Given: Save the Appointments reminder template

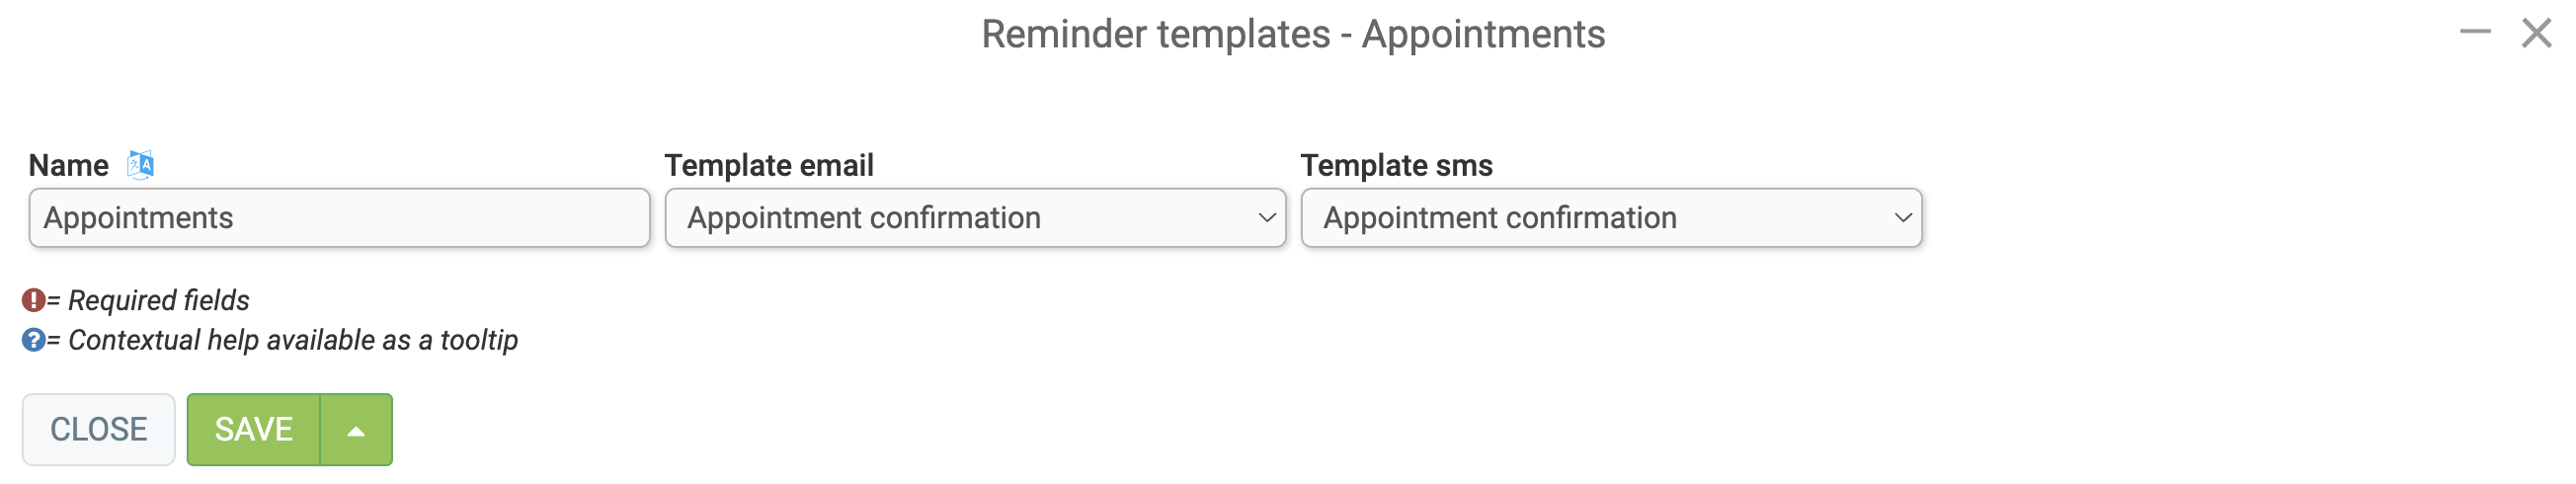Looking at the screenshot, I should pos(254,430).
